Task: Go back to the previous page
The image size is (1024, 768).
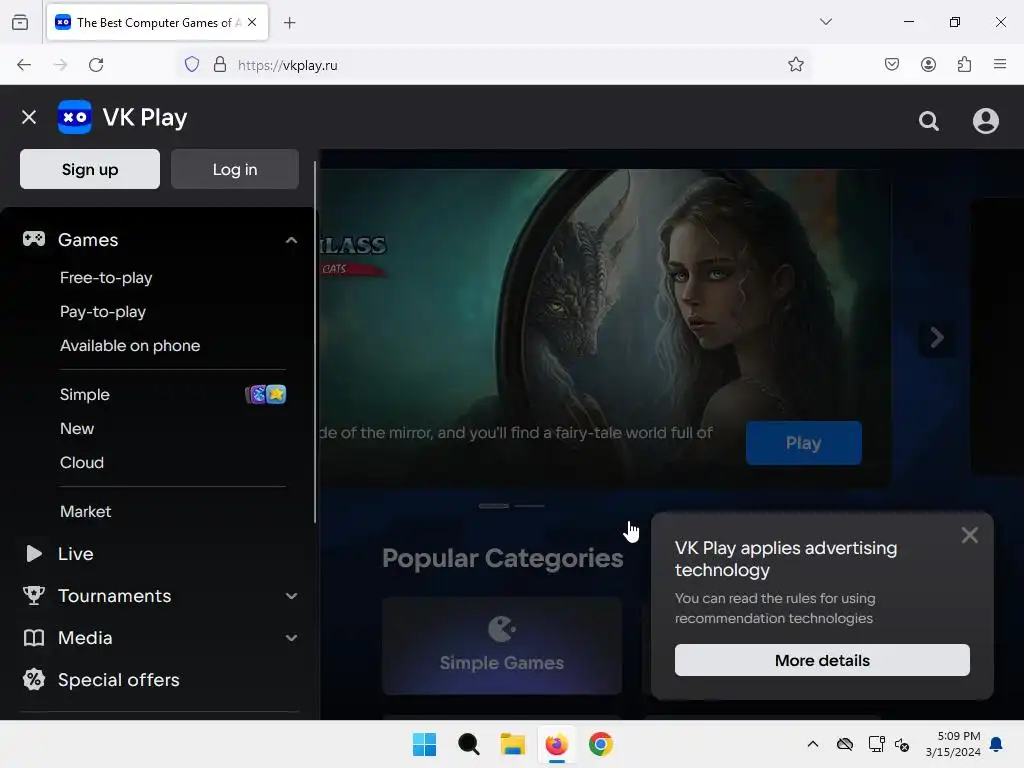Action: 24,65
